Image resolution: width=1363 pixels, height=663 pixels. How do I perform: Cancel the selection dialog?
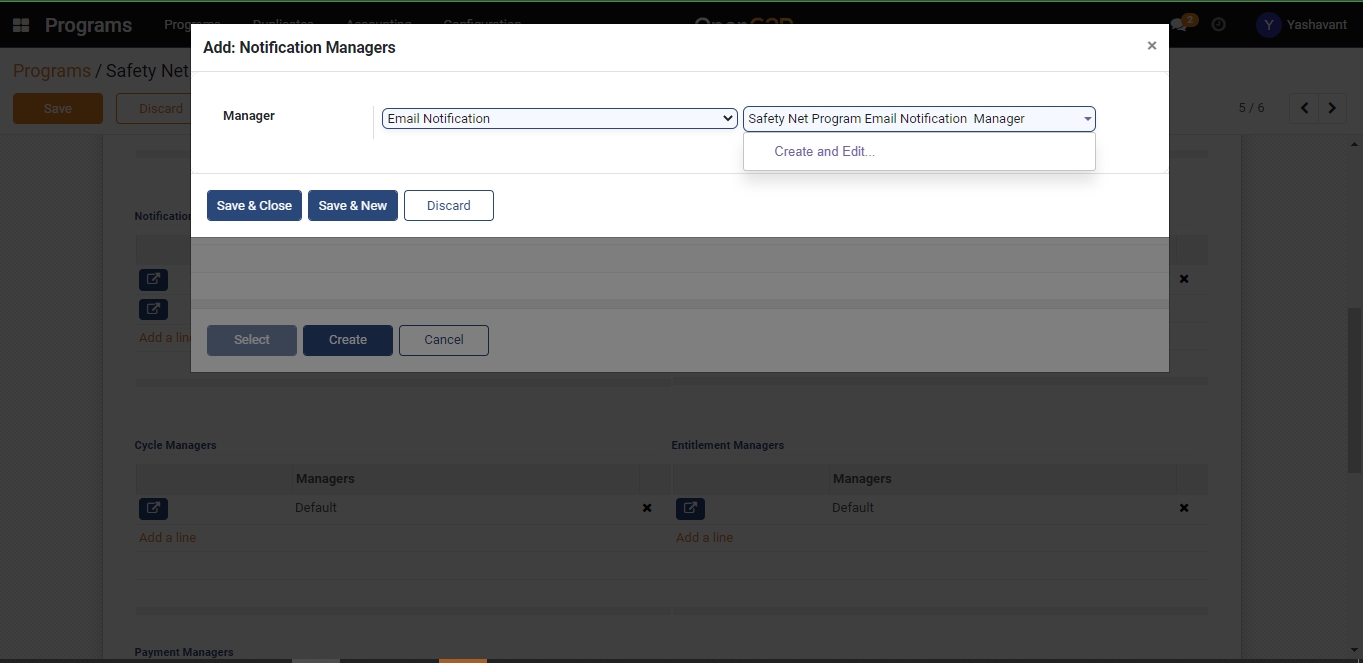click(x=443, y=340)
